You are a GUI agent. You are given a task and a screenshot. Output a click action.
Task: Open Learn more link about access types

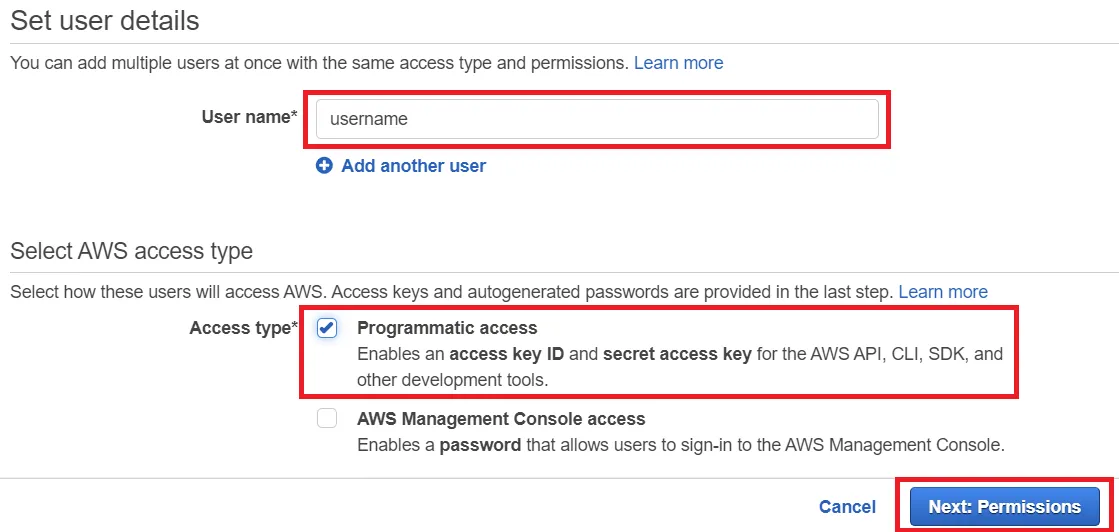click(942, 292)
